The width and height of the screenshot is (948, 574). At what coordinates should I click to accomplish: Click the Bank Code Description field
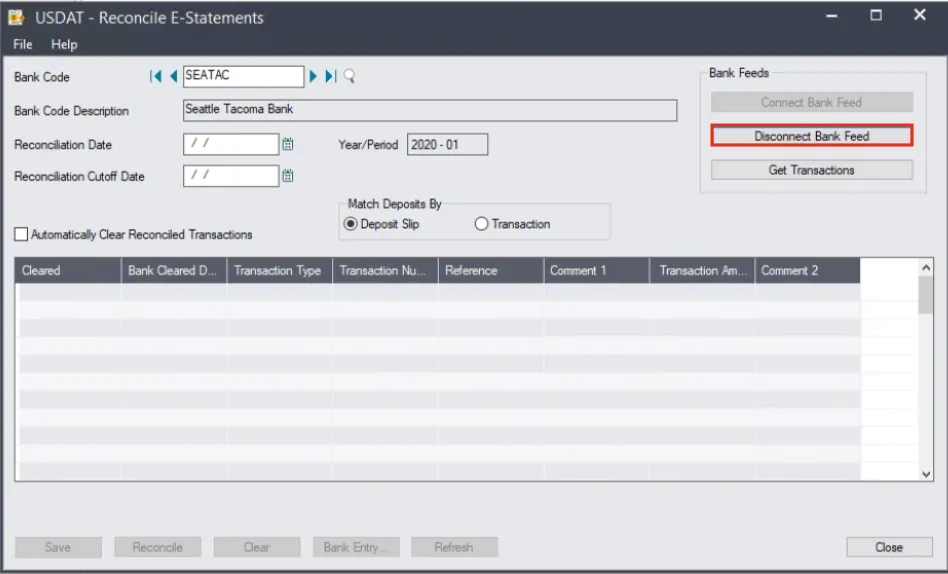[x=430, y=110]
